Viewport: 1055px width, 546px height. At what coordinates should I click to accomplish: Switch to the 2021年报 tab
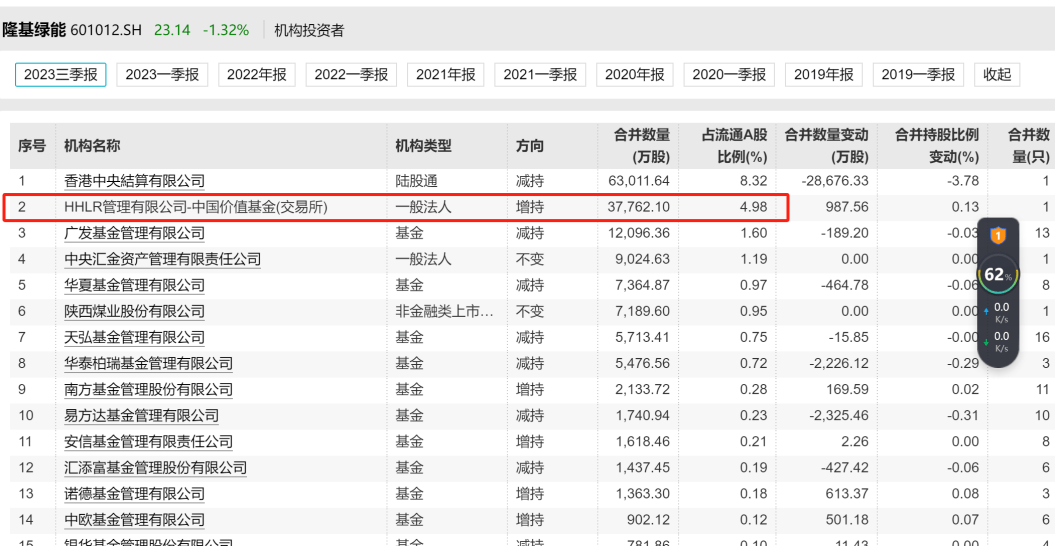445,74
